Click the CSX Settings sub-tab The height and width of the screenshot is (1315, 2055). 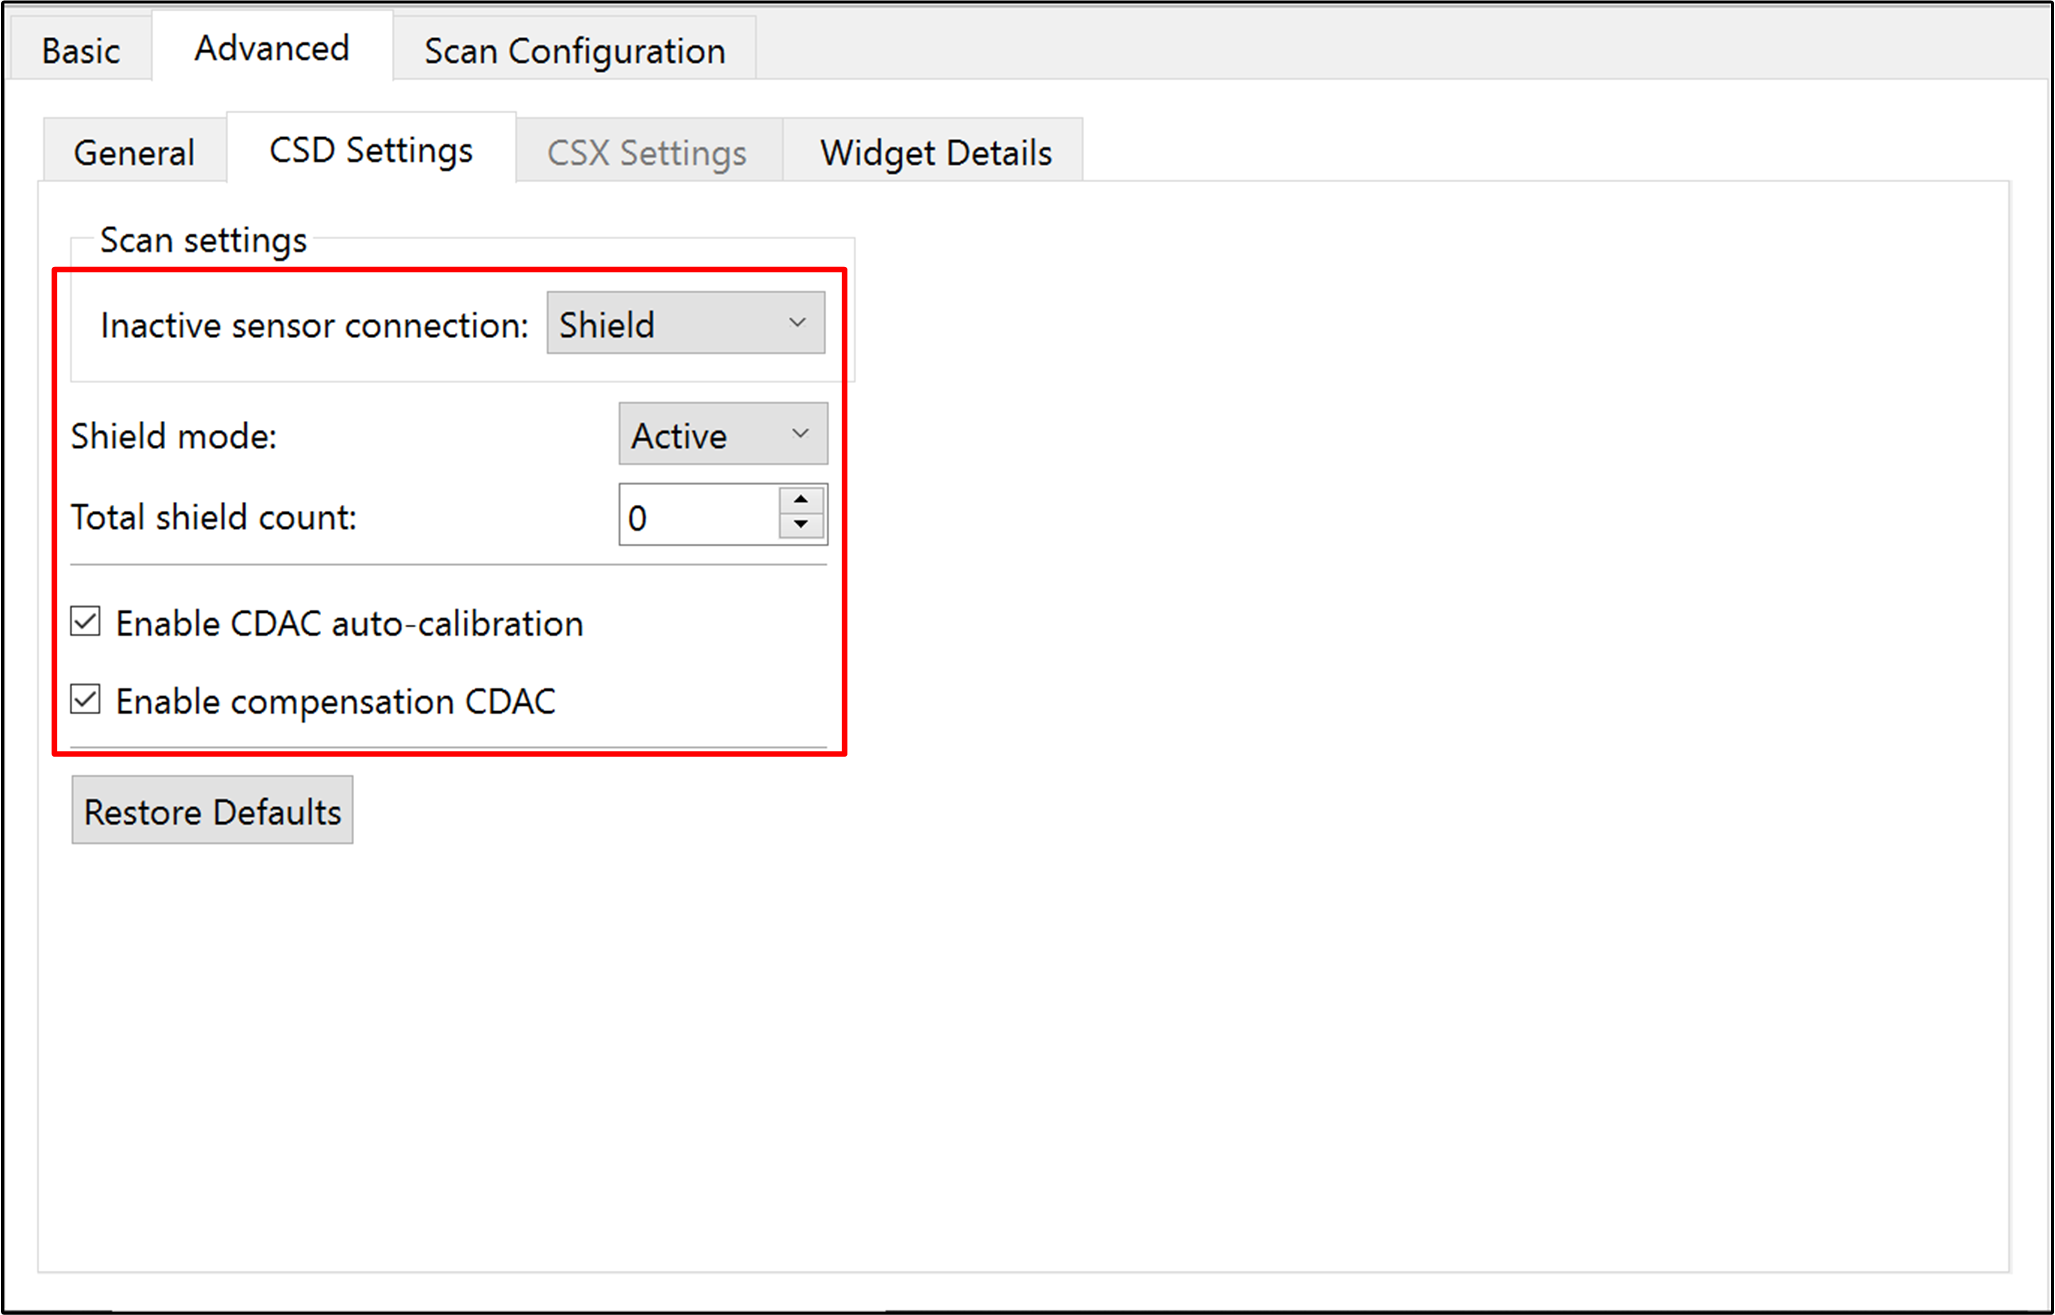647,152
